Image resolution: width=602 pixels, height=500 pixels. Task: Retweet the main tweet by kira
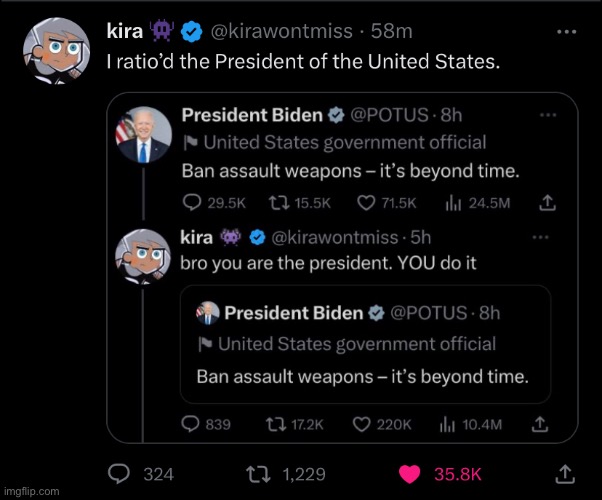click(x=255, y=472)
